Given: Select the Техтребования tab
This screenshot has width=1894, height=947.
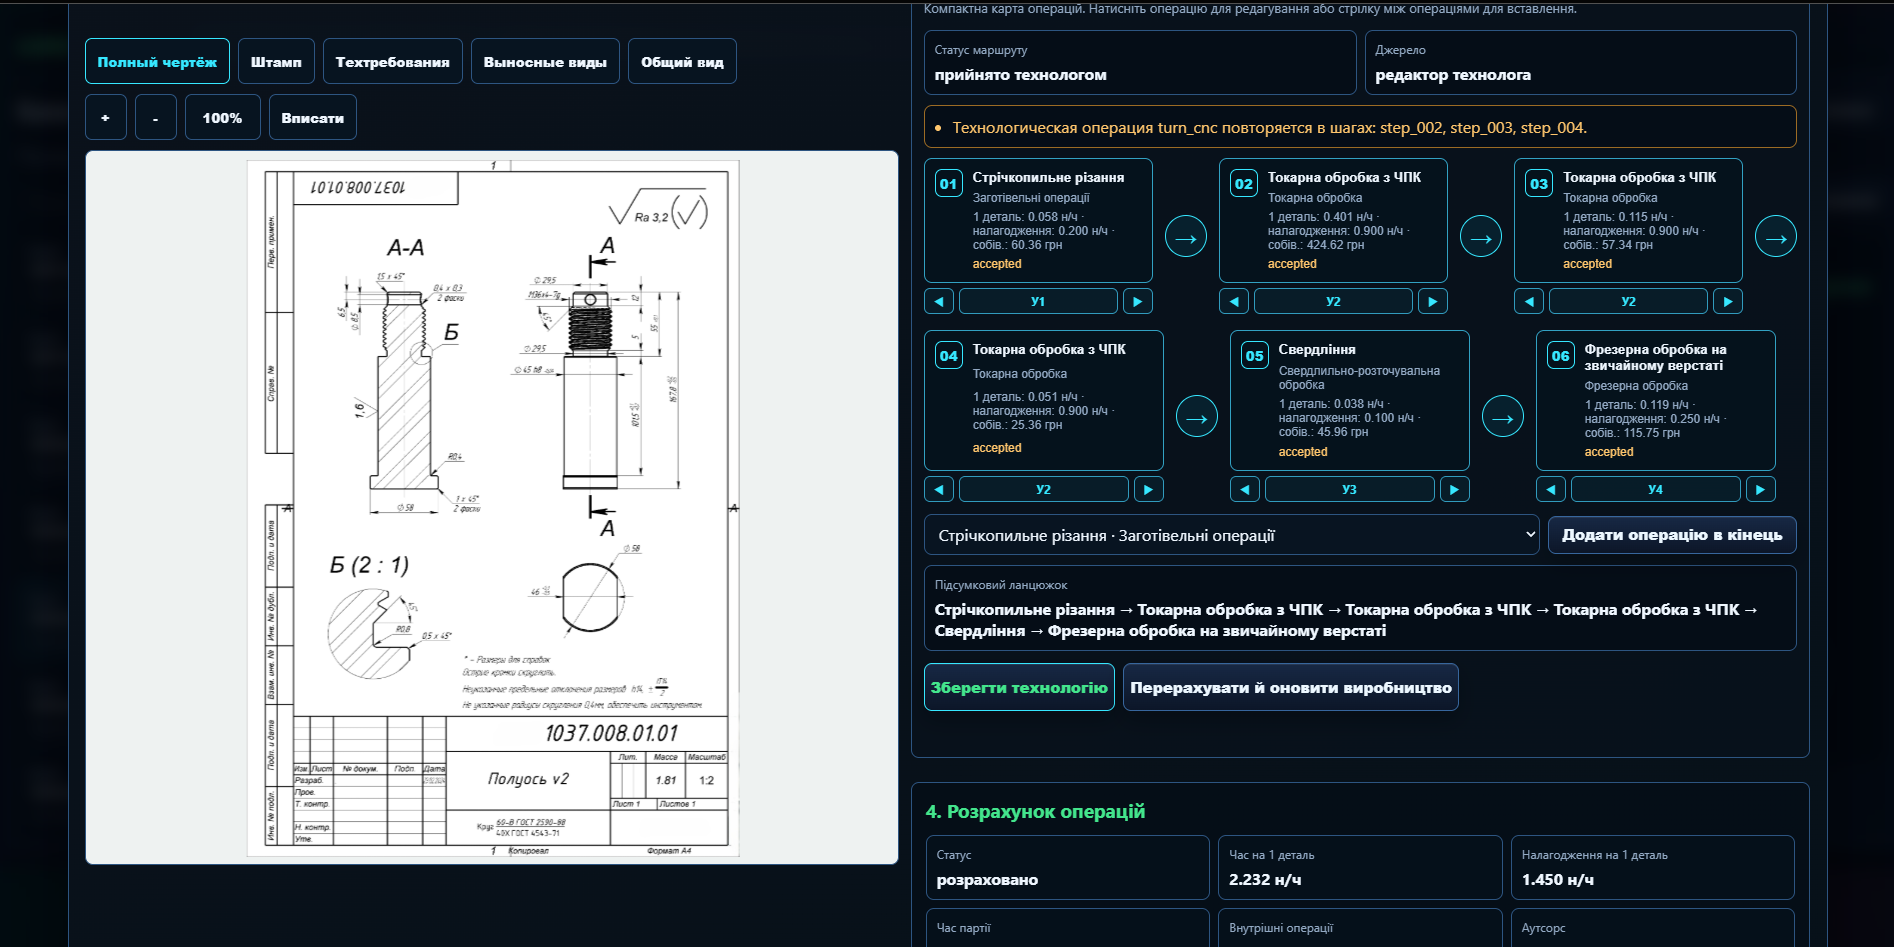Looking at the screenshot, I should click(392, 61).
